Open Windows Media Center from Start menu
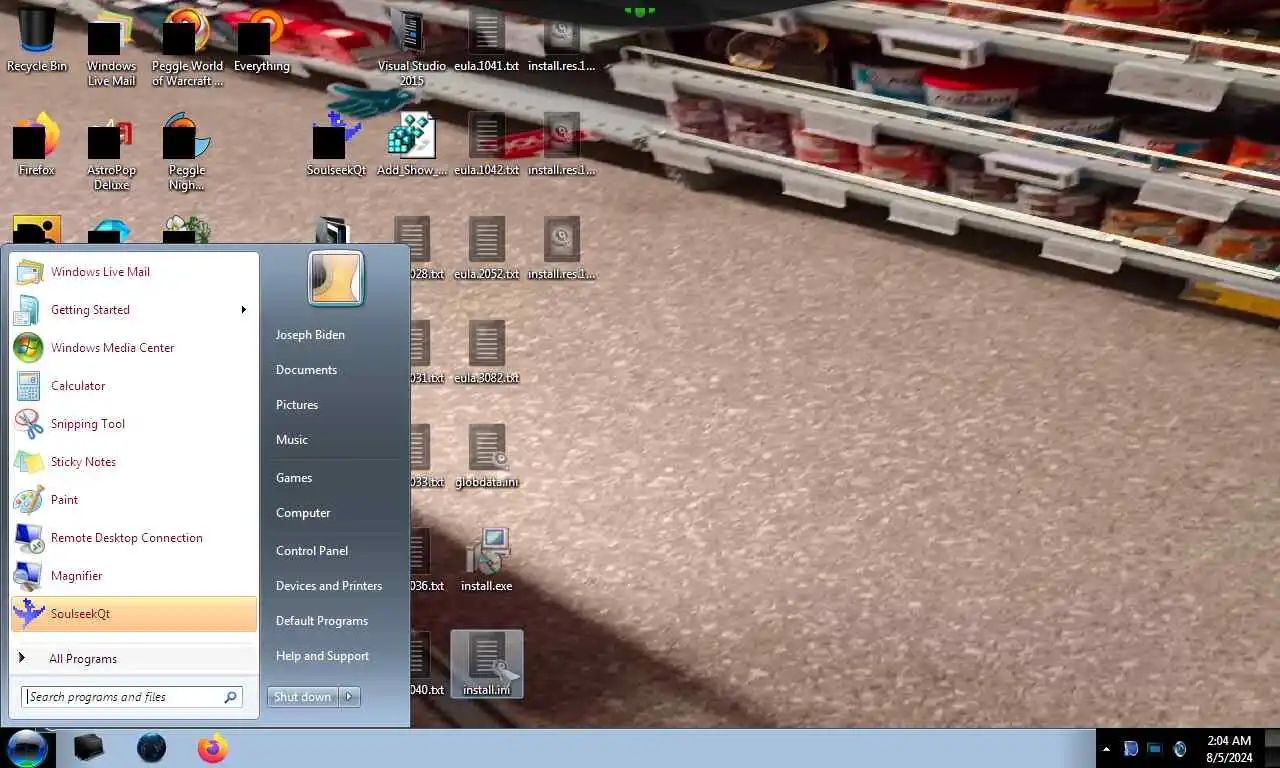 (134, 348)
